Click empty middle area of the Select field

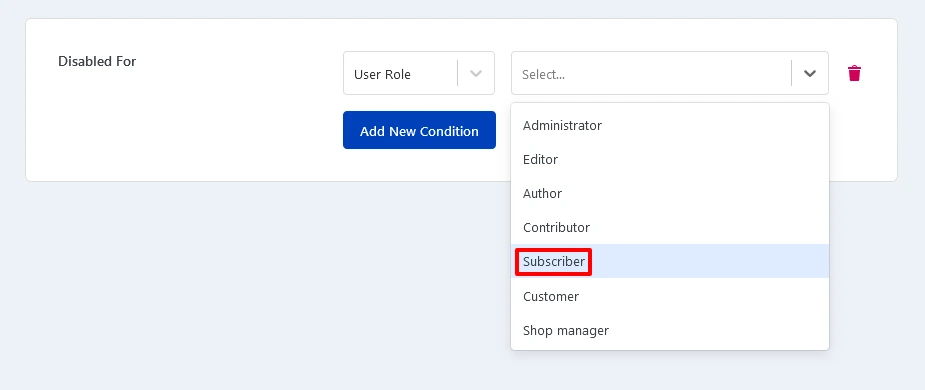point(678,73)
